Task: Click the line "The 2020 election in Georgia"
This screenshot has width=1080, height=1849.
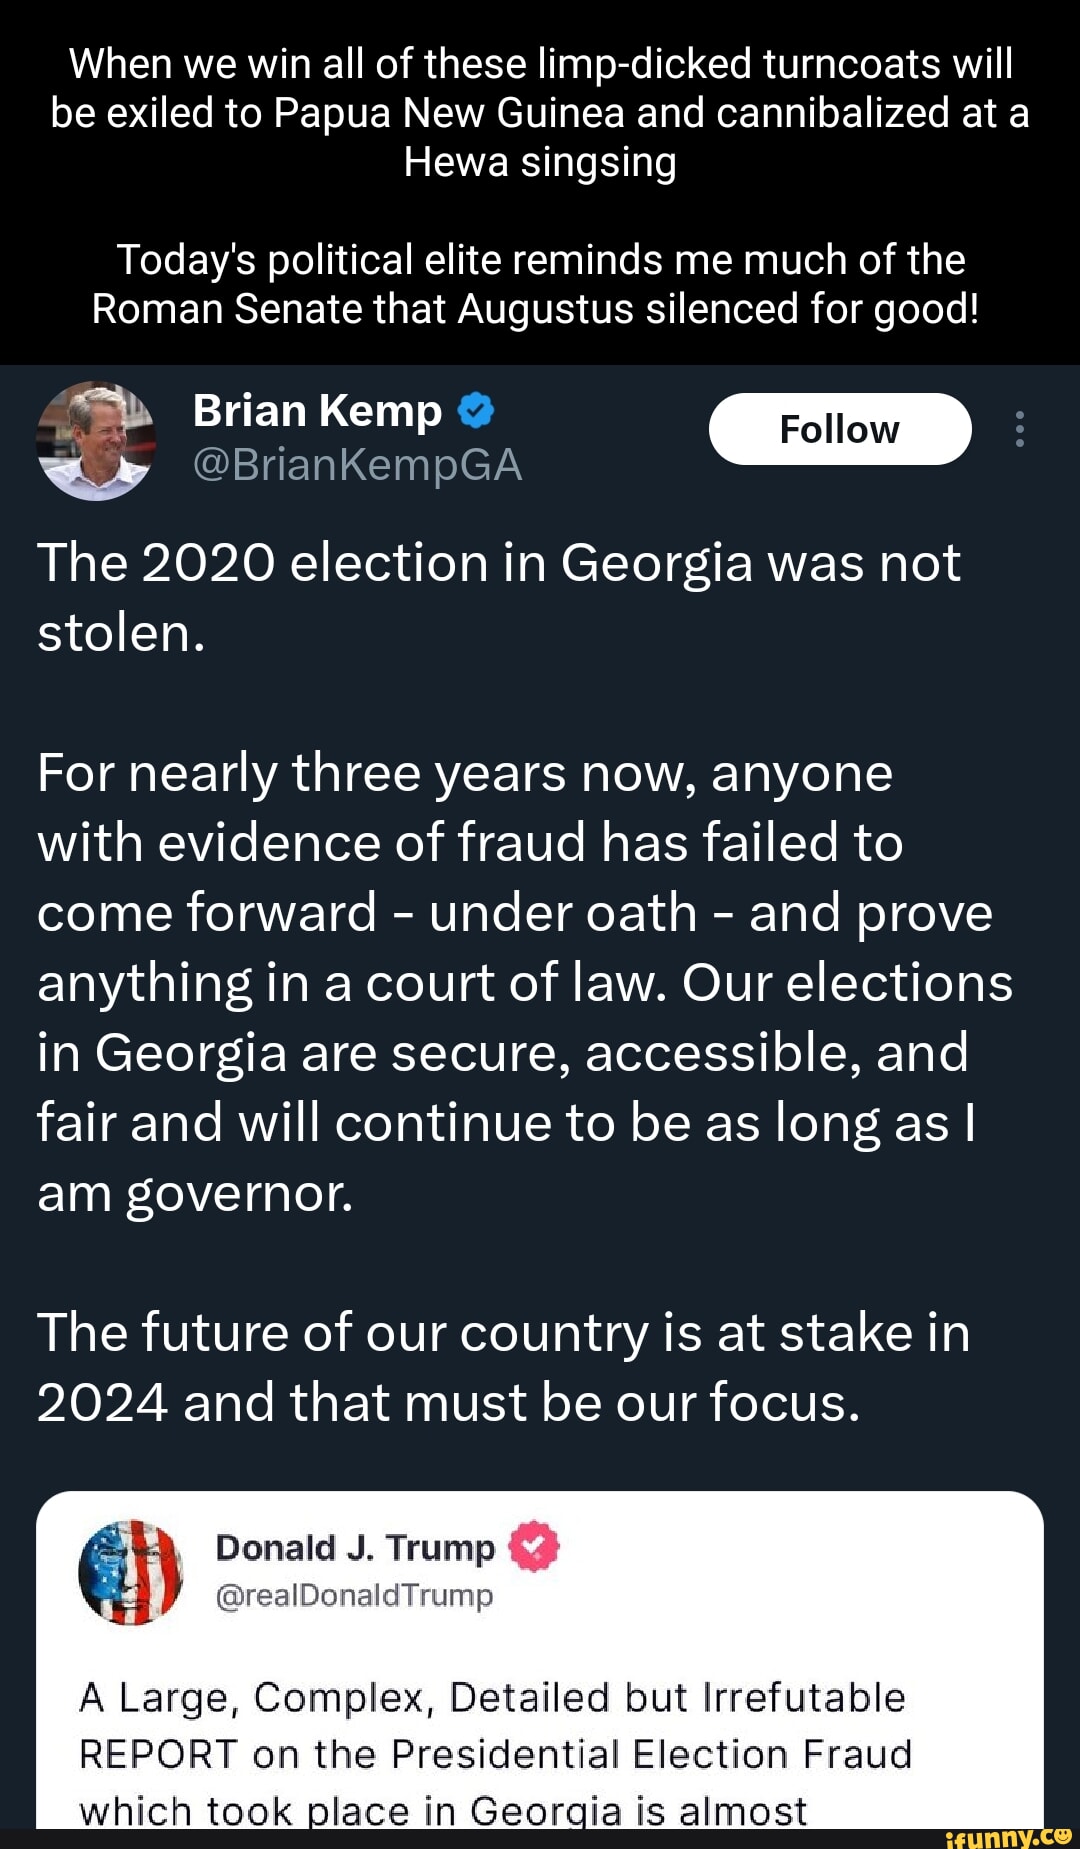Action: 498,563
